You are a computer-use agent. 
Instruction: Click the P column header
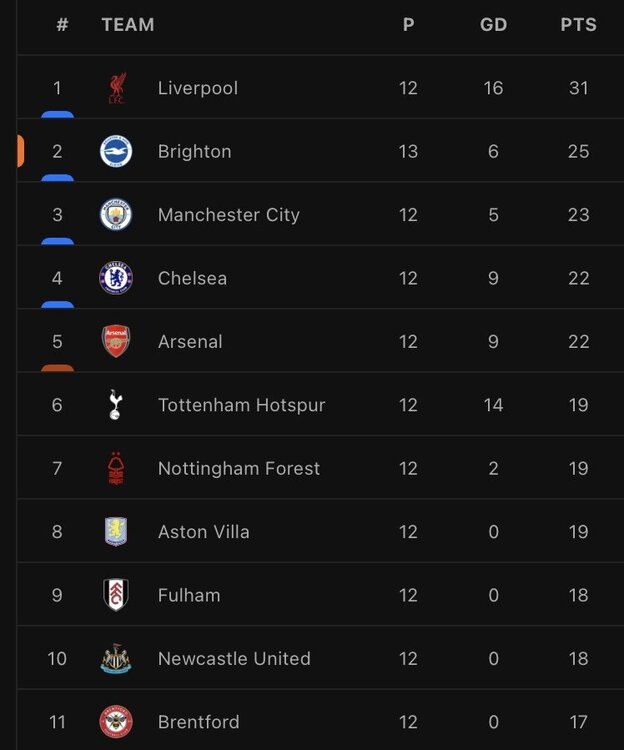click(x=408, y=24)
